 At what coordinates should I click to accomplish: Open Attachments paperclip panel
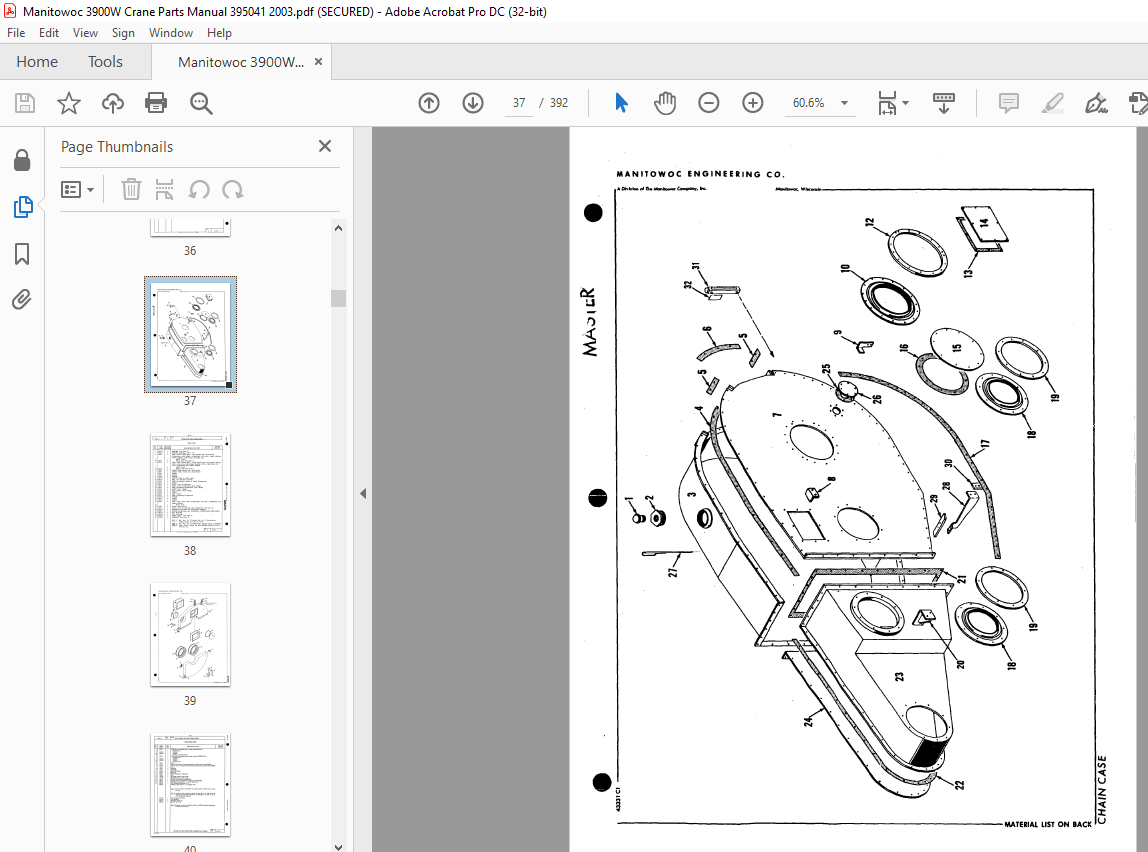(22, 299)
